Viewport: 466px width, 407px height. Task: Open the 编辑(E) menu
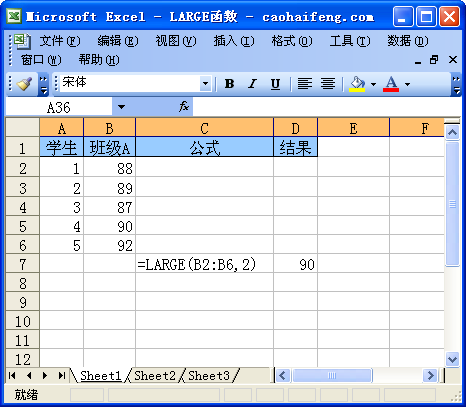pos(118,41)
